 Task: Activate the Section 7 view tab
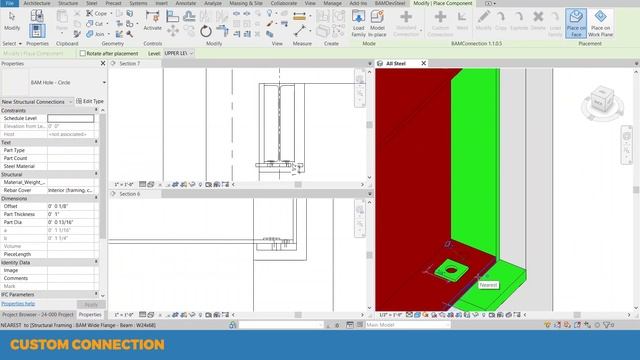[130, 64]
